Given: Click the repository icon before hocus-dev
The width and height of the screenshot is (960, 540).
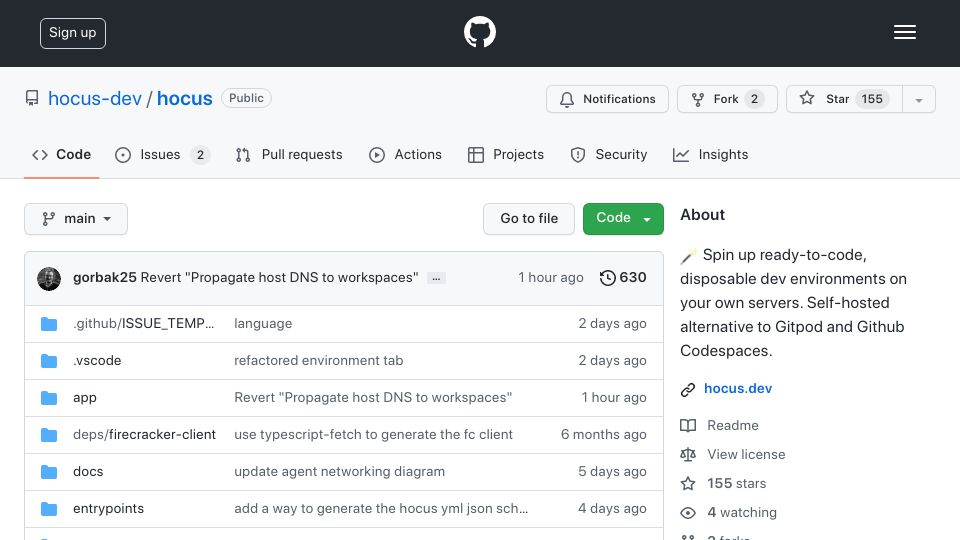Looking at the screenshot, I should pyautogui.click(x=32, y=99).
